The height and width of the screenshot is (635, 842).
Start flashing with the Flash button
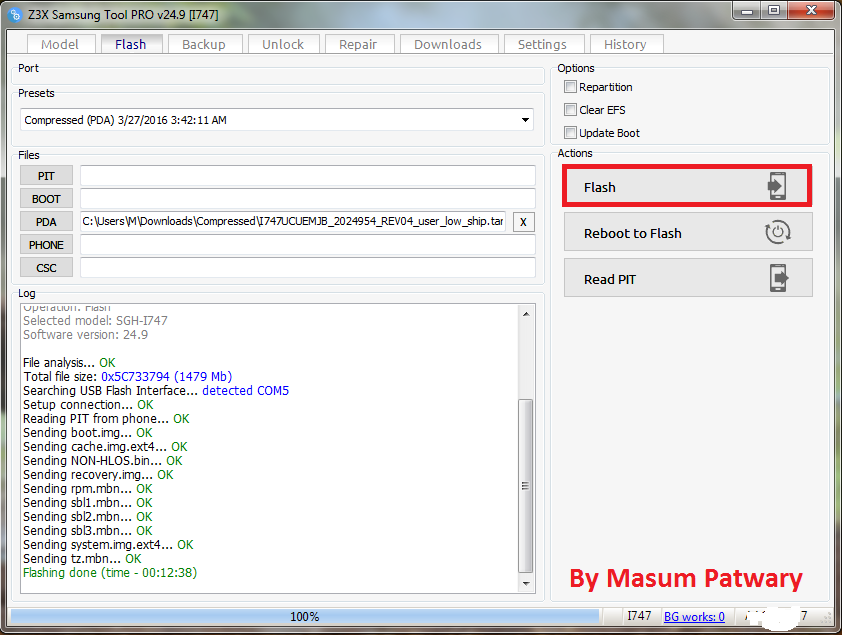(x=687, y=186)
